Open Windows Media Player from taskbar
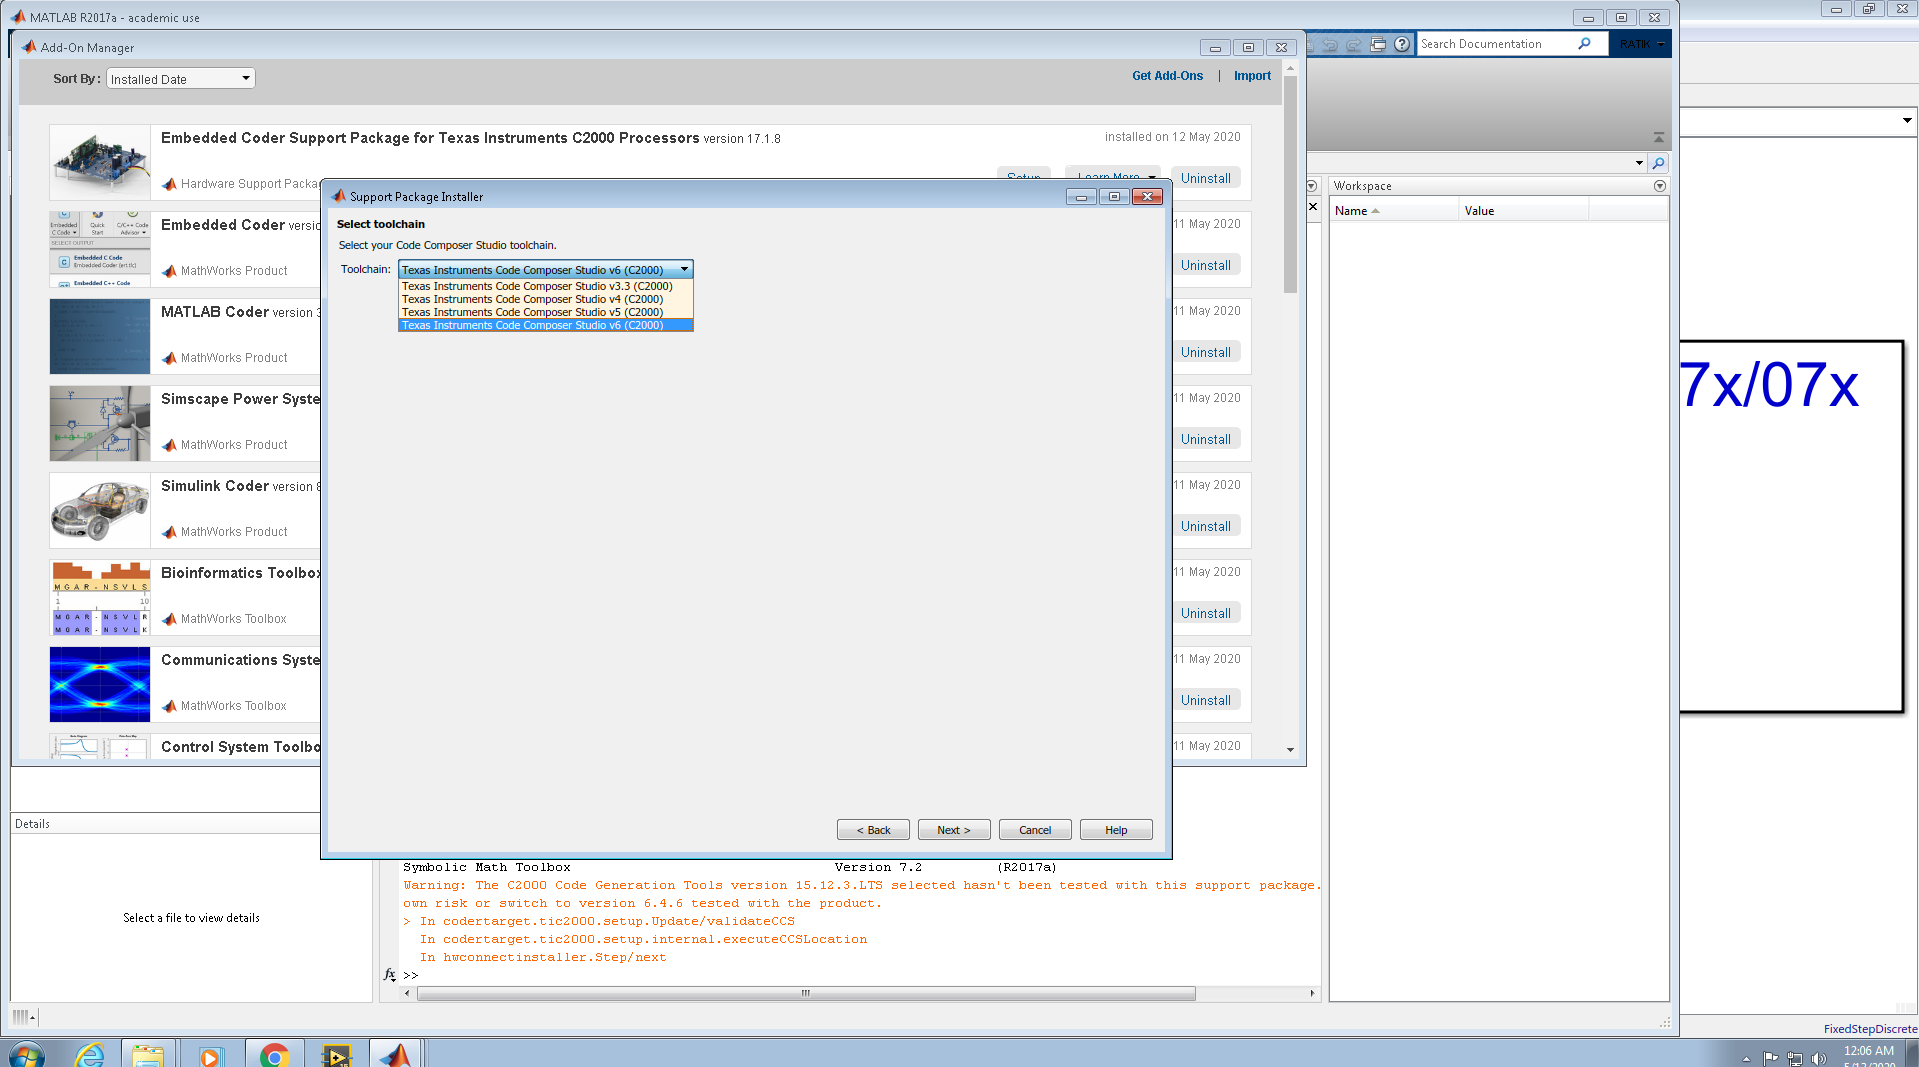 coord(209,1054)
